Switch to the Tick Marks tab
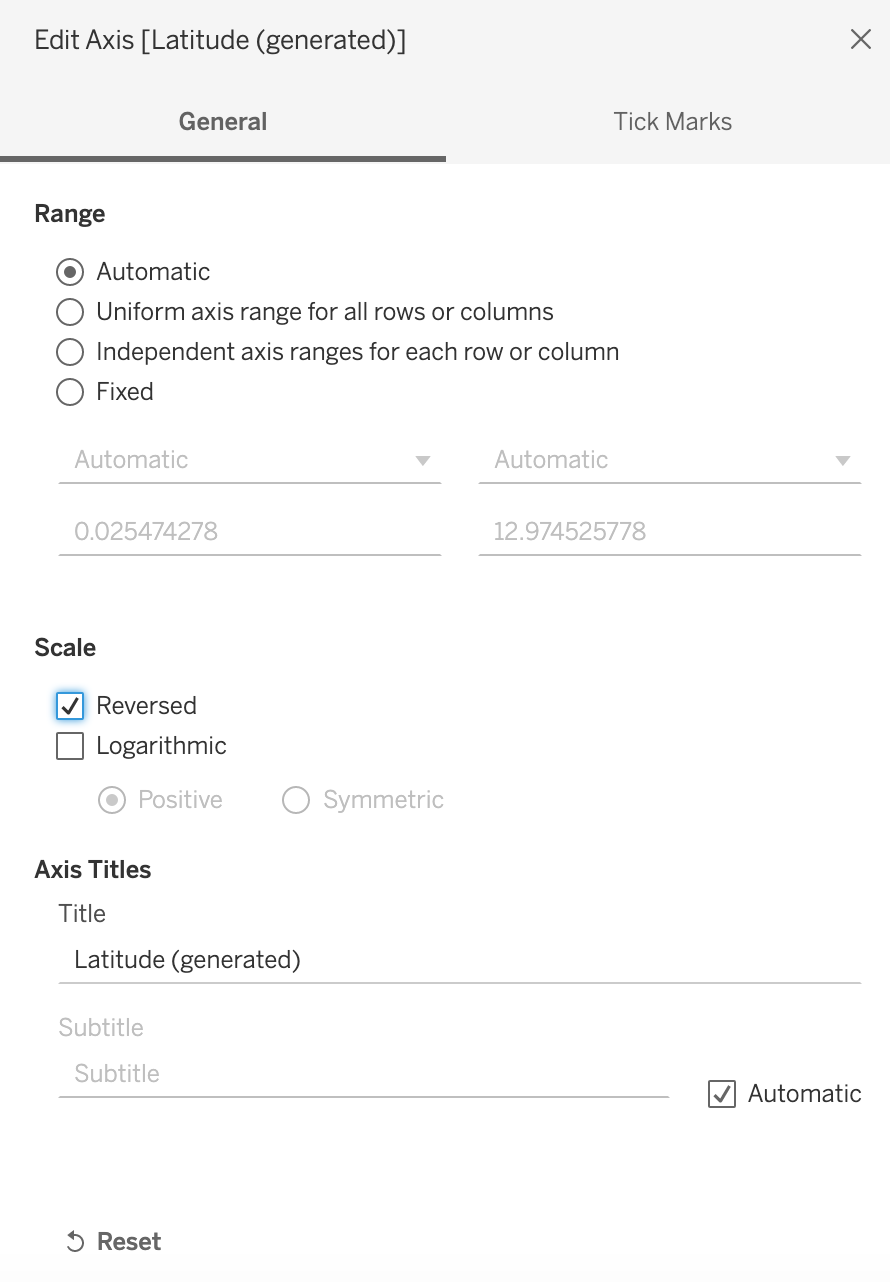Image resolution: width=890 pixels, height=1282 pixels. click(672, 122)
